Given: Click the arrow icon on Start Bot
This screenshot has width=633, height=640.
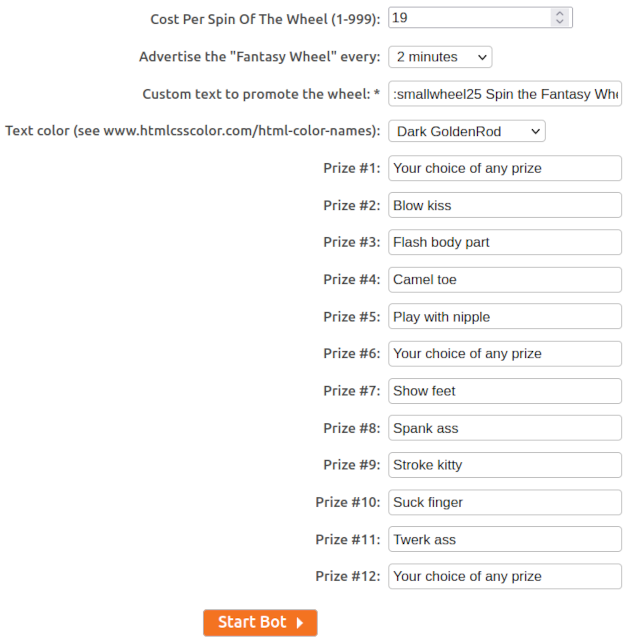Looking at the screenshot, I should pos(300,623).
